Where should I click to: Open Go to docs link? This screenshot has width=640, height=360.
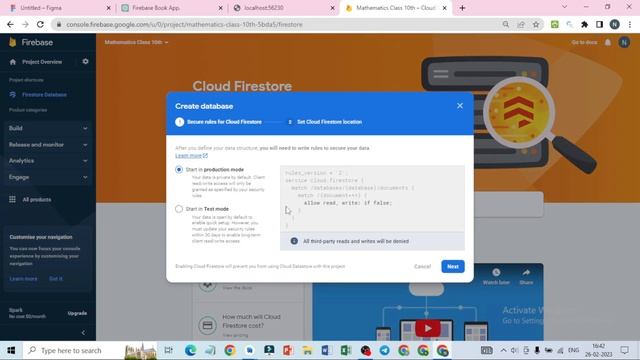(x=584, y=42)
